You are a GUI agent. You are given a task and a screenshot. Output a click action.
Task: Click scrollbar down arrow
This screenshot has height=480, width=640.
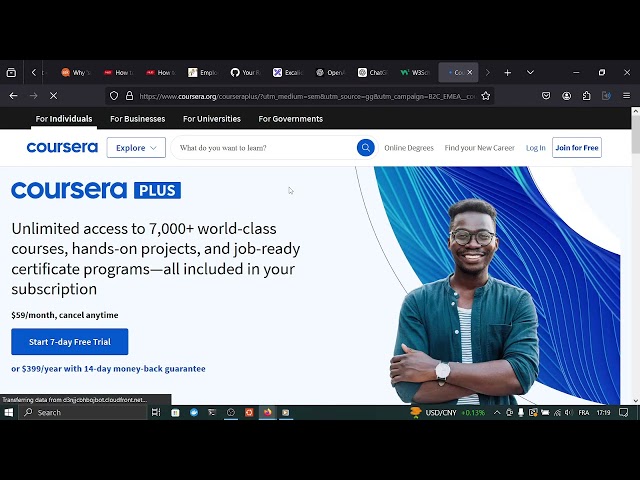coord(636,400)
